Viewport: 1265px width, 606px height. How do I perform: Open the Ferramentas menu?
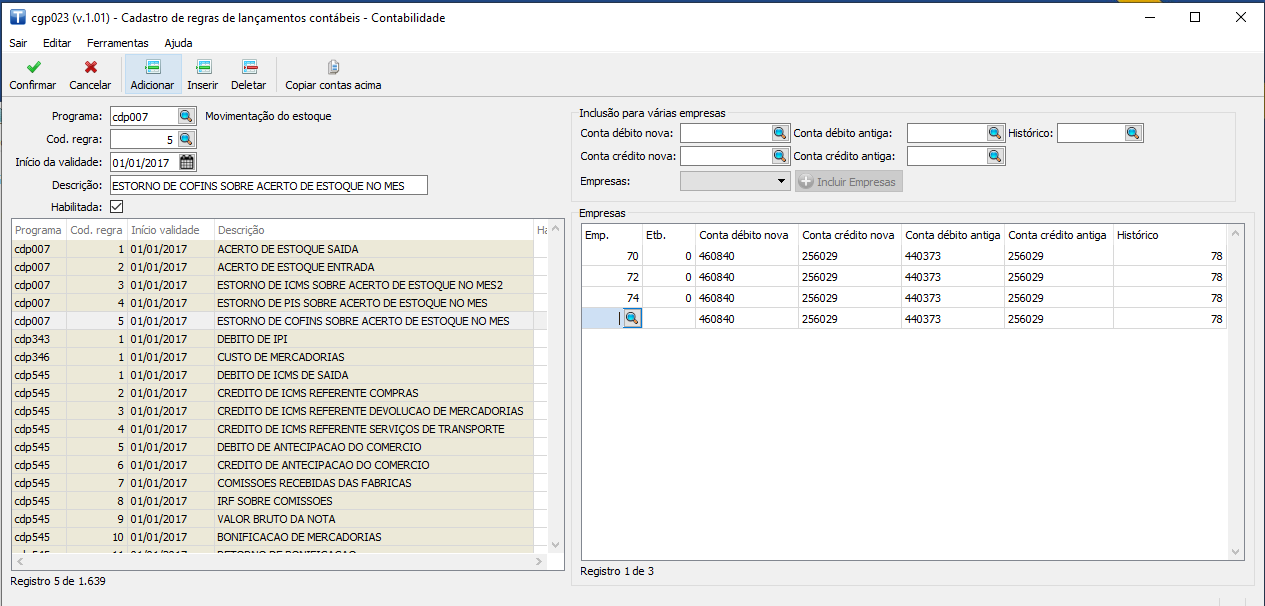tap(117, 43)
